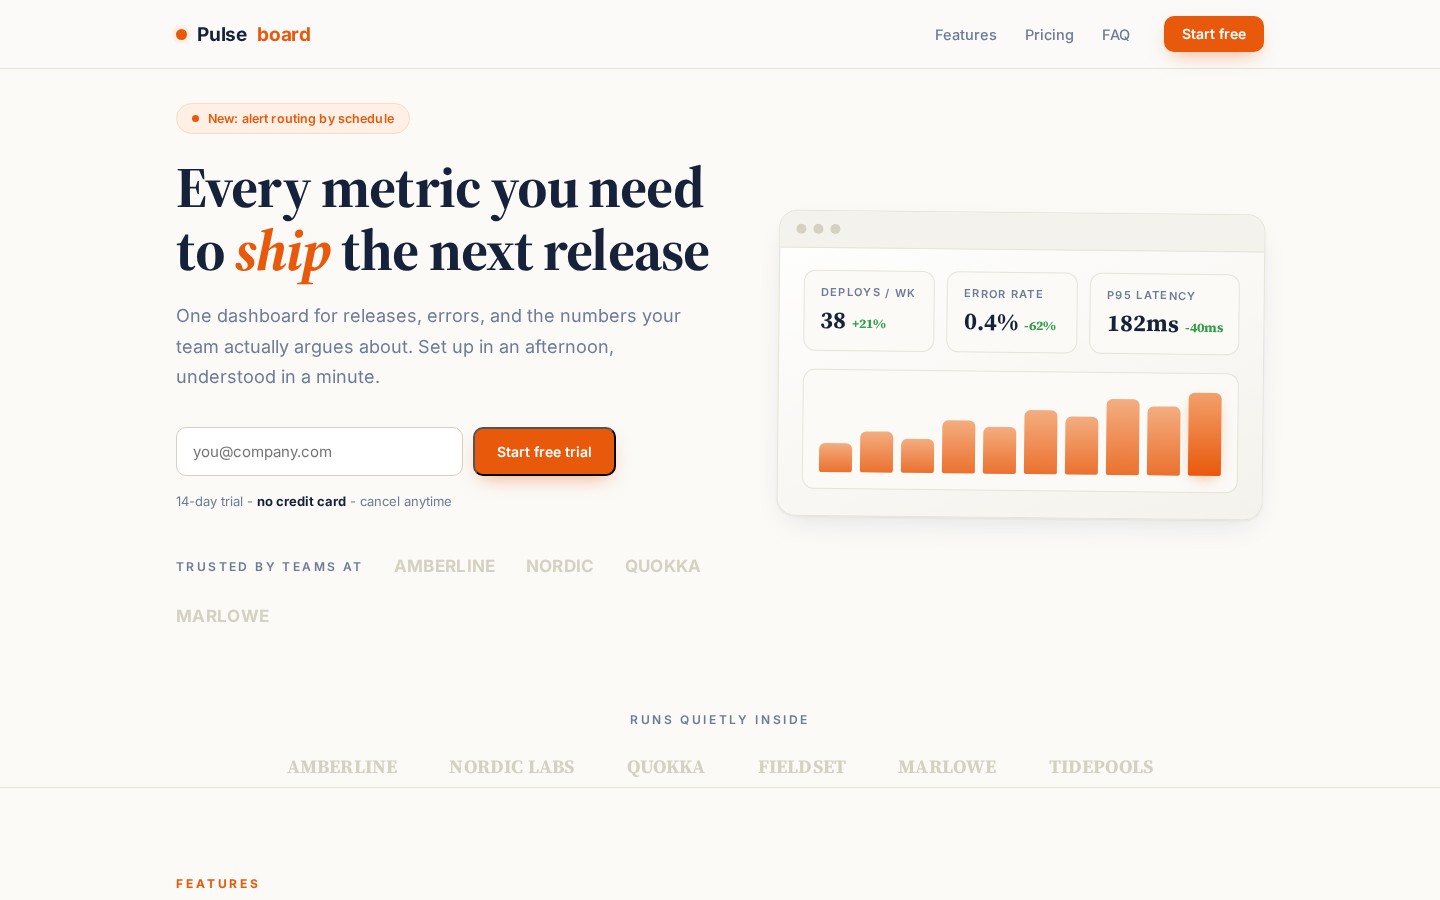This screenshot has height=900, width=1440.
Task: Click the Start free trial button
Action: [x=544, y=452]
